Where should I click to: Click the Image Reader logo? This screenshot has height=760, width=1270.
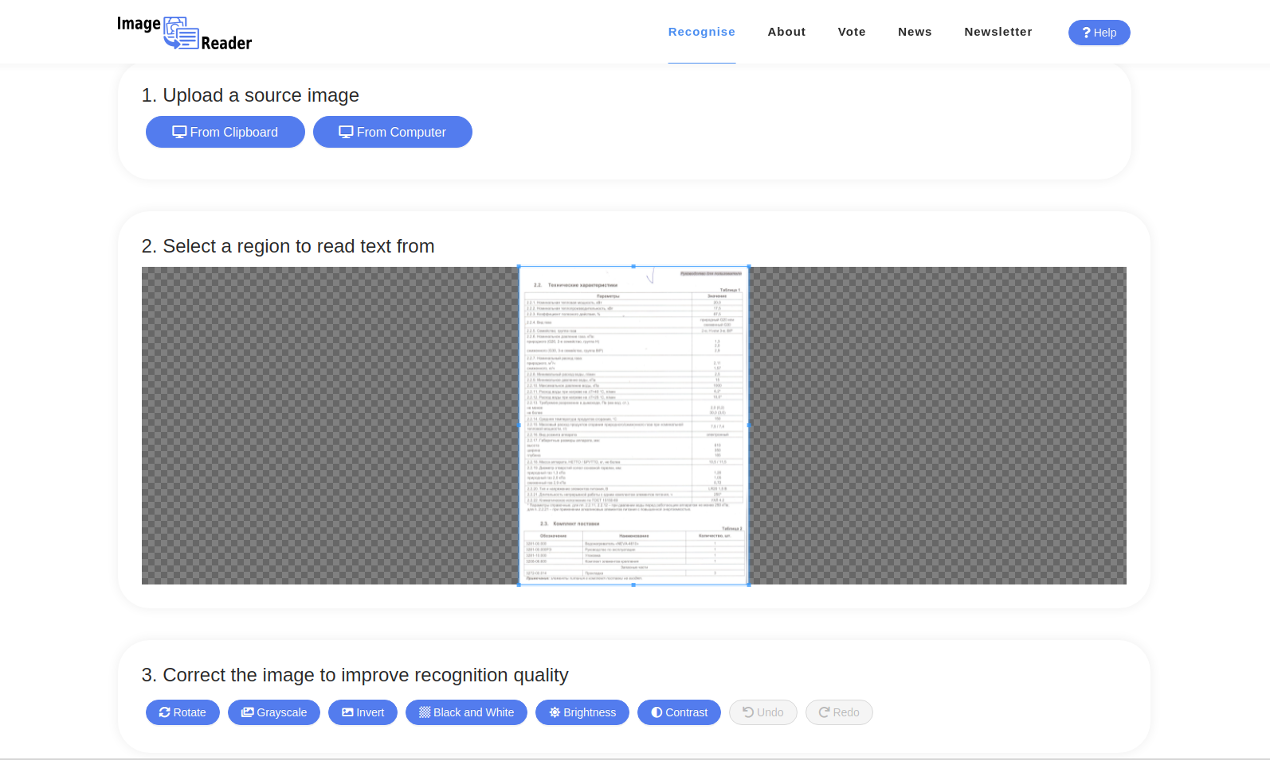click(185, 32)
